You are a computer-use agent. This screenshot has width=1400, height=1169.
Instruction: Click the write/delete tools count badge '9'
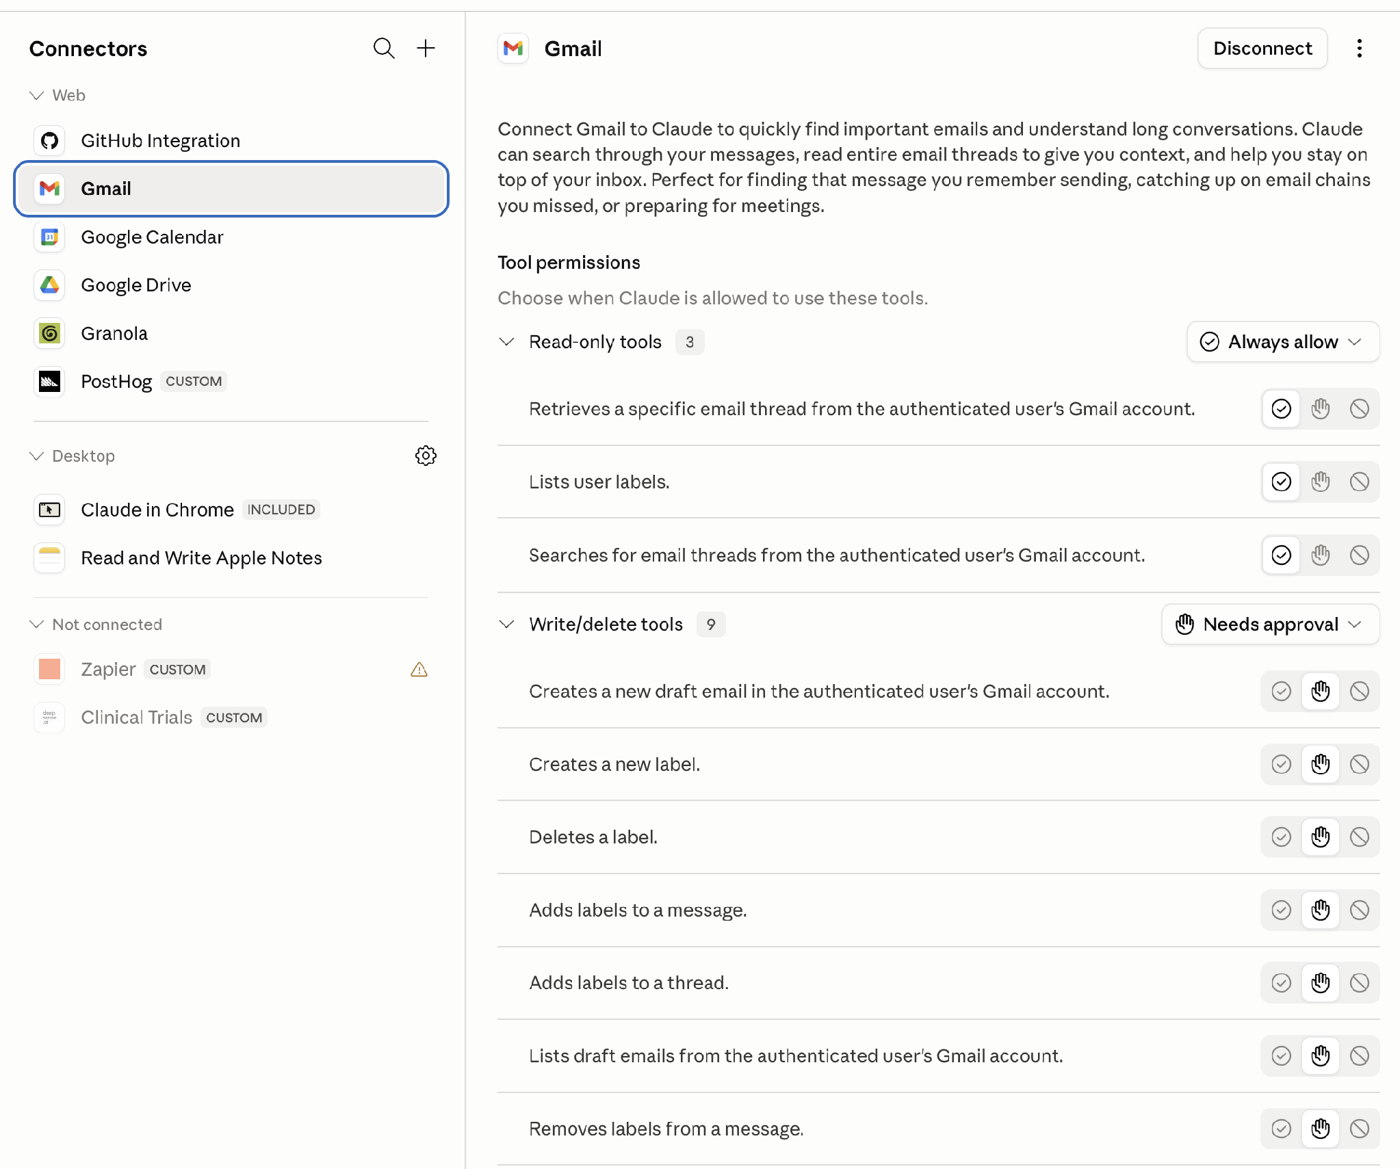[711, 624]
